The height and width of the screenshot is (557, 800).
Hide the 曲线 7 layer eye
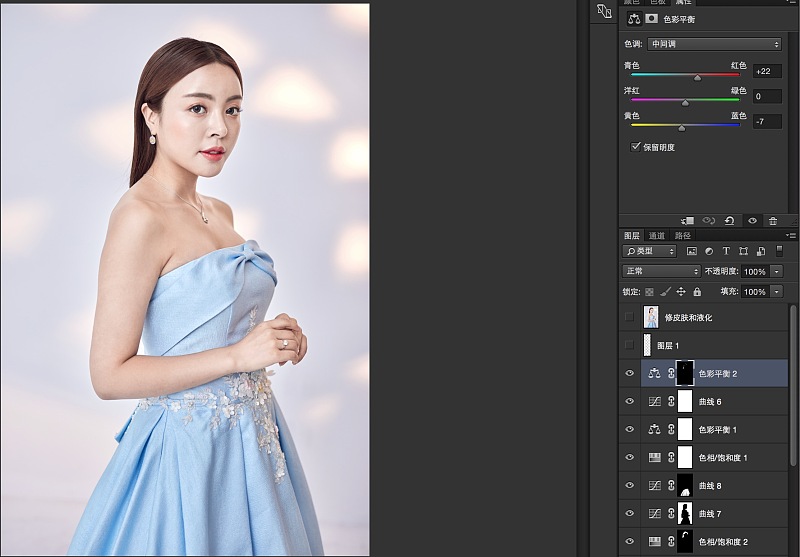630,514
